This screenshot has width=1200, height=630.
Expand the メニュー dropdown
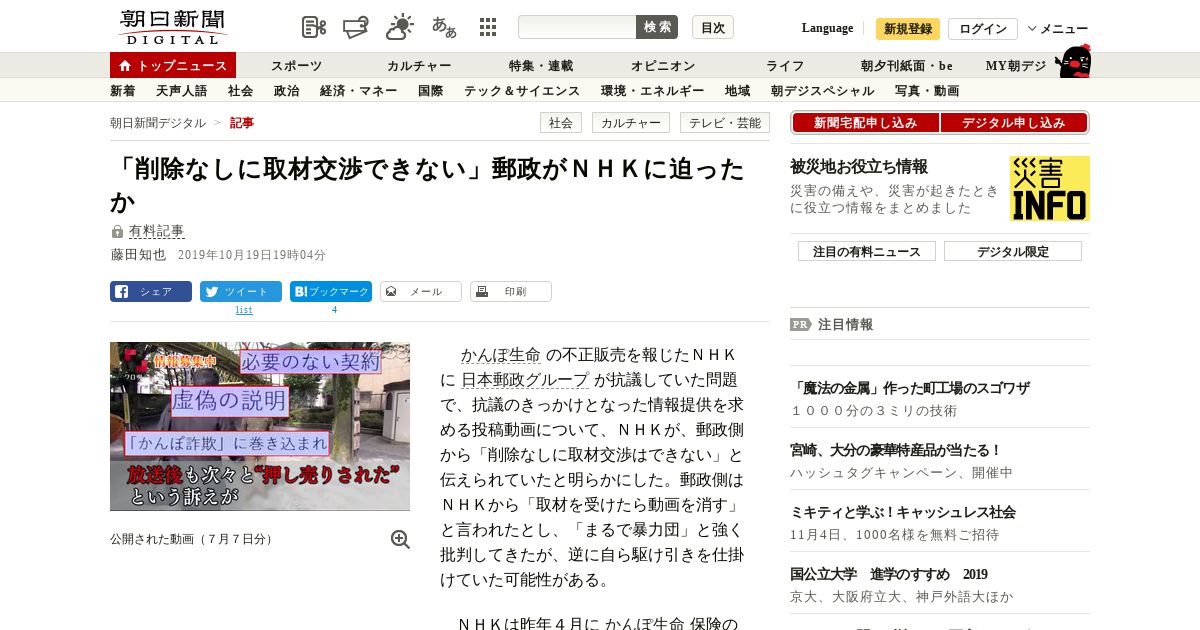click(1058, 29)
